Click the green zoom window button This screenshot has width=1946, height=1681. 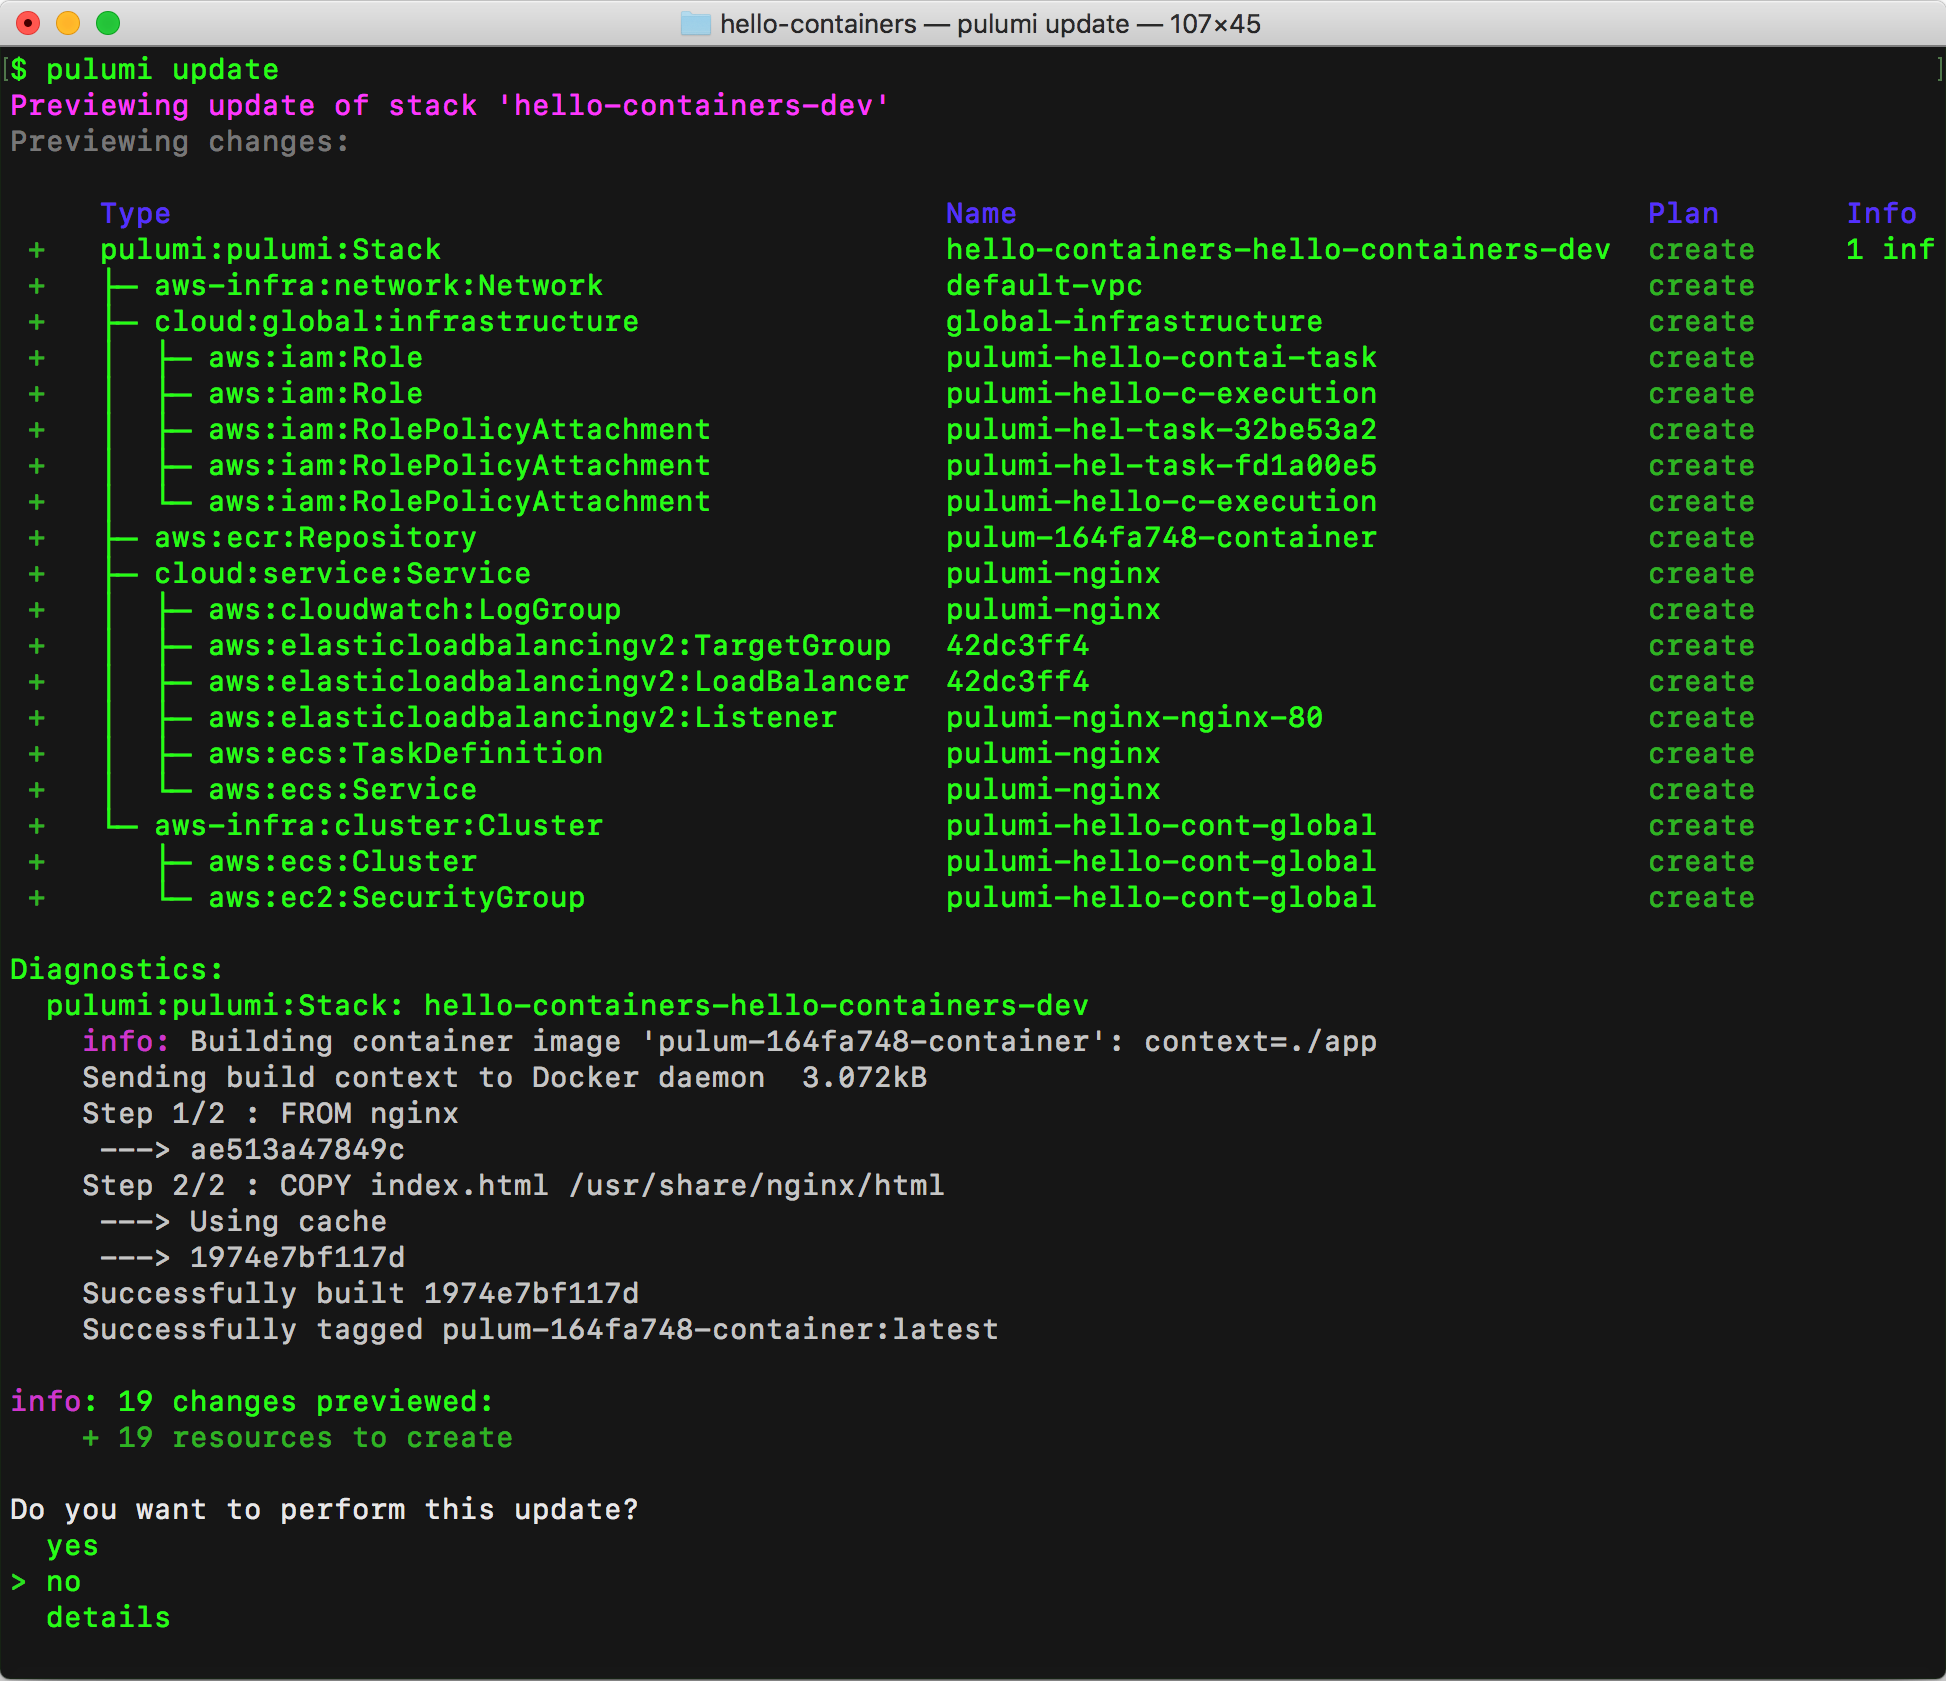(x=108, y=22)
